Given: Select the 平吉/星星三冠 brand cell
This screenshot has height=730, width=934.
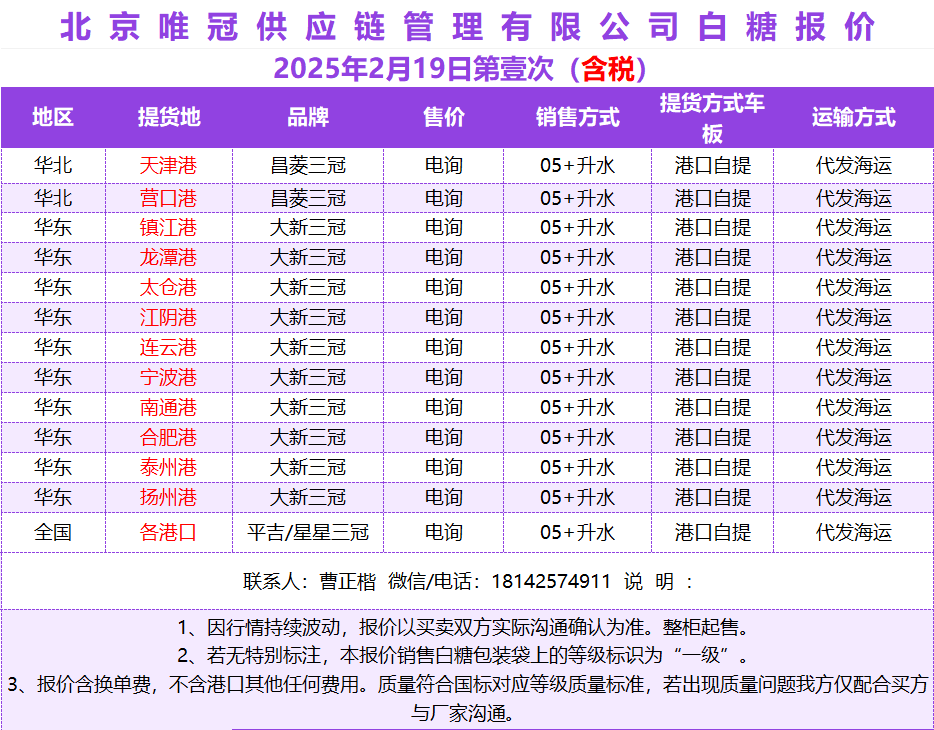Looking at the screenshot, I should tap(308, 532).
